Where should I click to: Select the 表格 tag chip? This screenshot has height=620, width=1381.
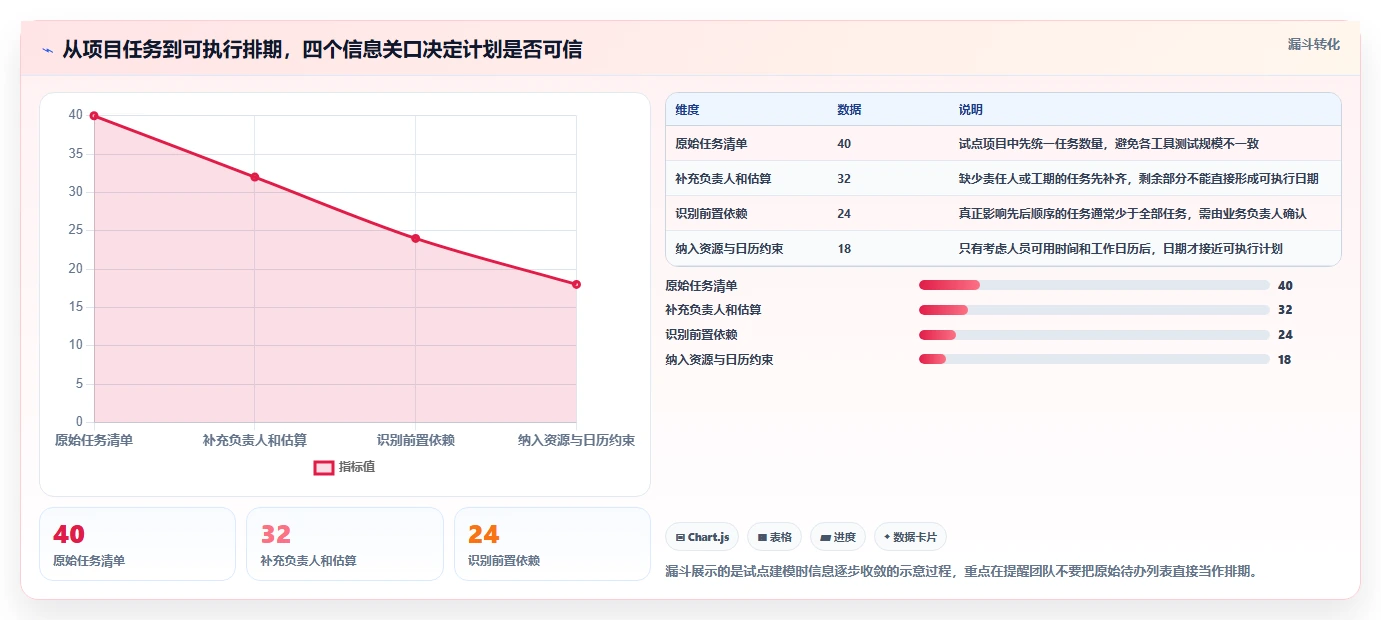click(x=774, y=537)
